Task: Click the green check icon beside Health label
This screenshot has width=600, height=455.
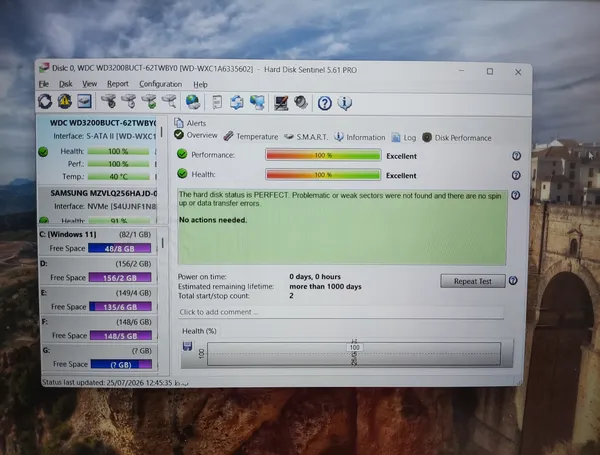Action: [x=182, y=173]
